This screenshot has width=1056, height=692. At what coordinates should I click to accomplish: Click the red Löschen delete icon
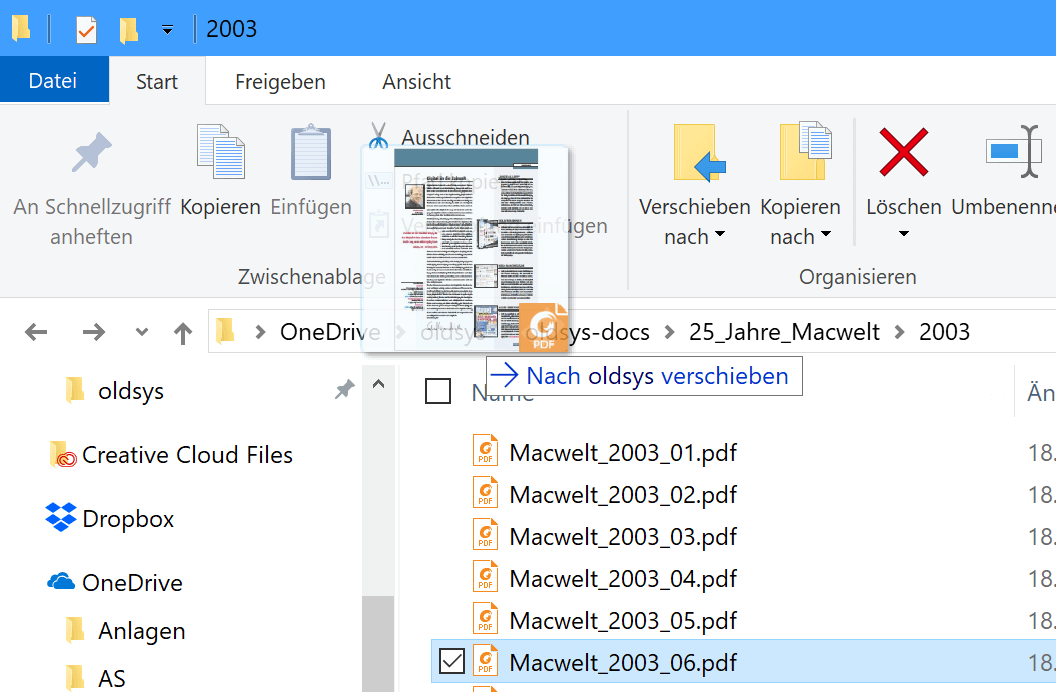point(903,152)
